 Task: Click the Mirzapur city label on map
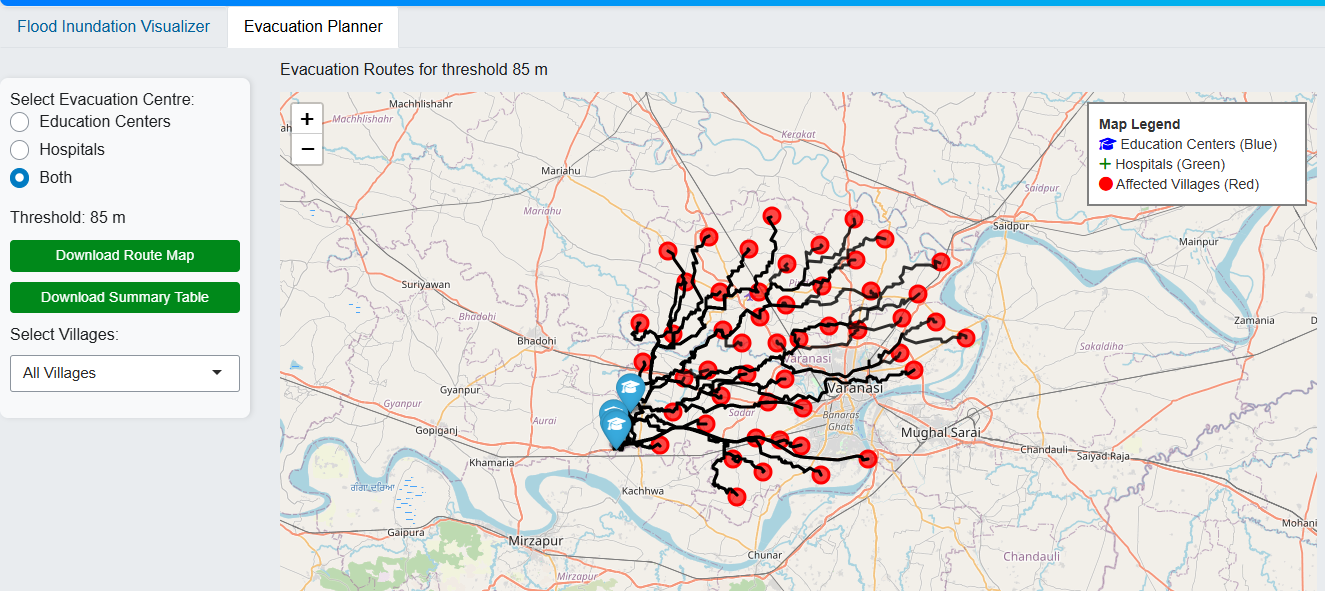tap(535, 540)
